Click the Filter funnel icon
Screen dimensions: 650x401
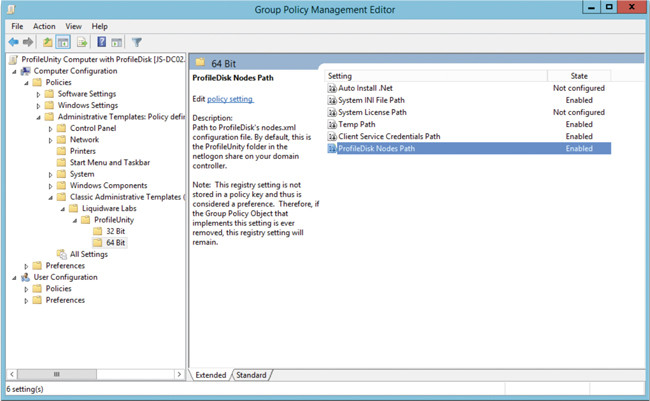point(136,42)
